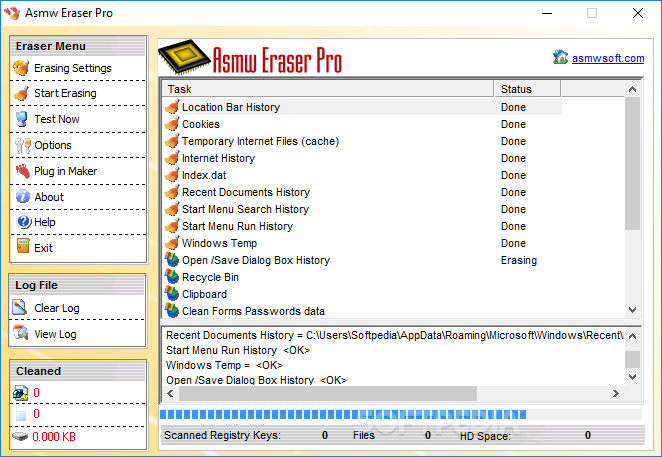Click the broom icon beside Internet History
Viewport: 662px width, 457px height.
[172, 158]
